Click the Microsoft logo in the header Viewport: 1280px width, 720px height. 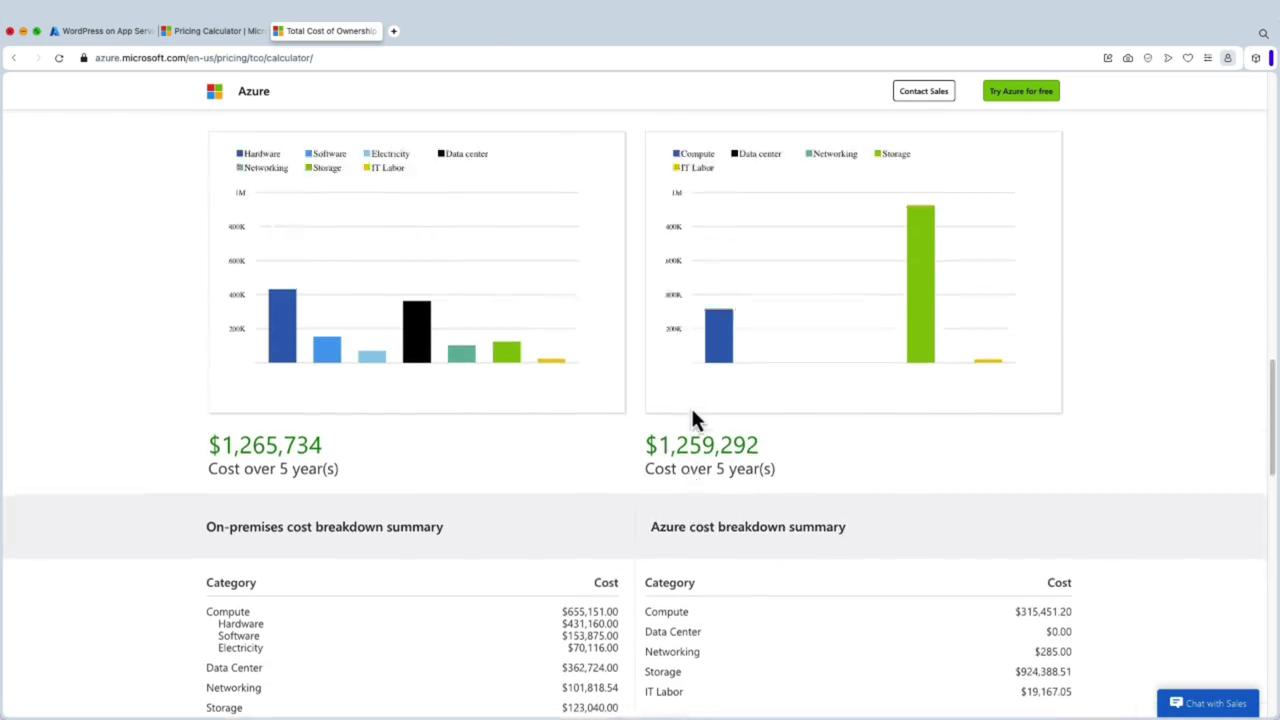point(214,91)
